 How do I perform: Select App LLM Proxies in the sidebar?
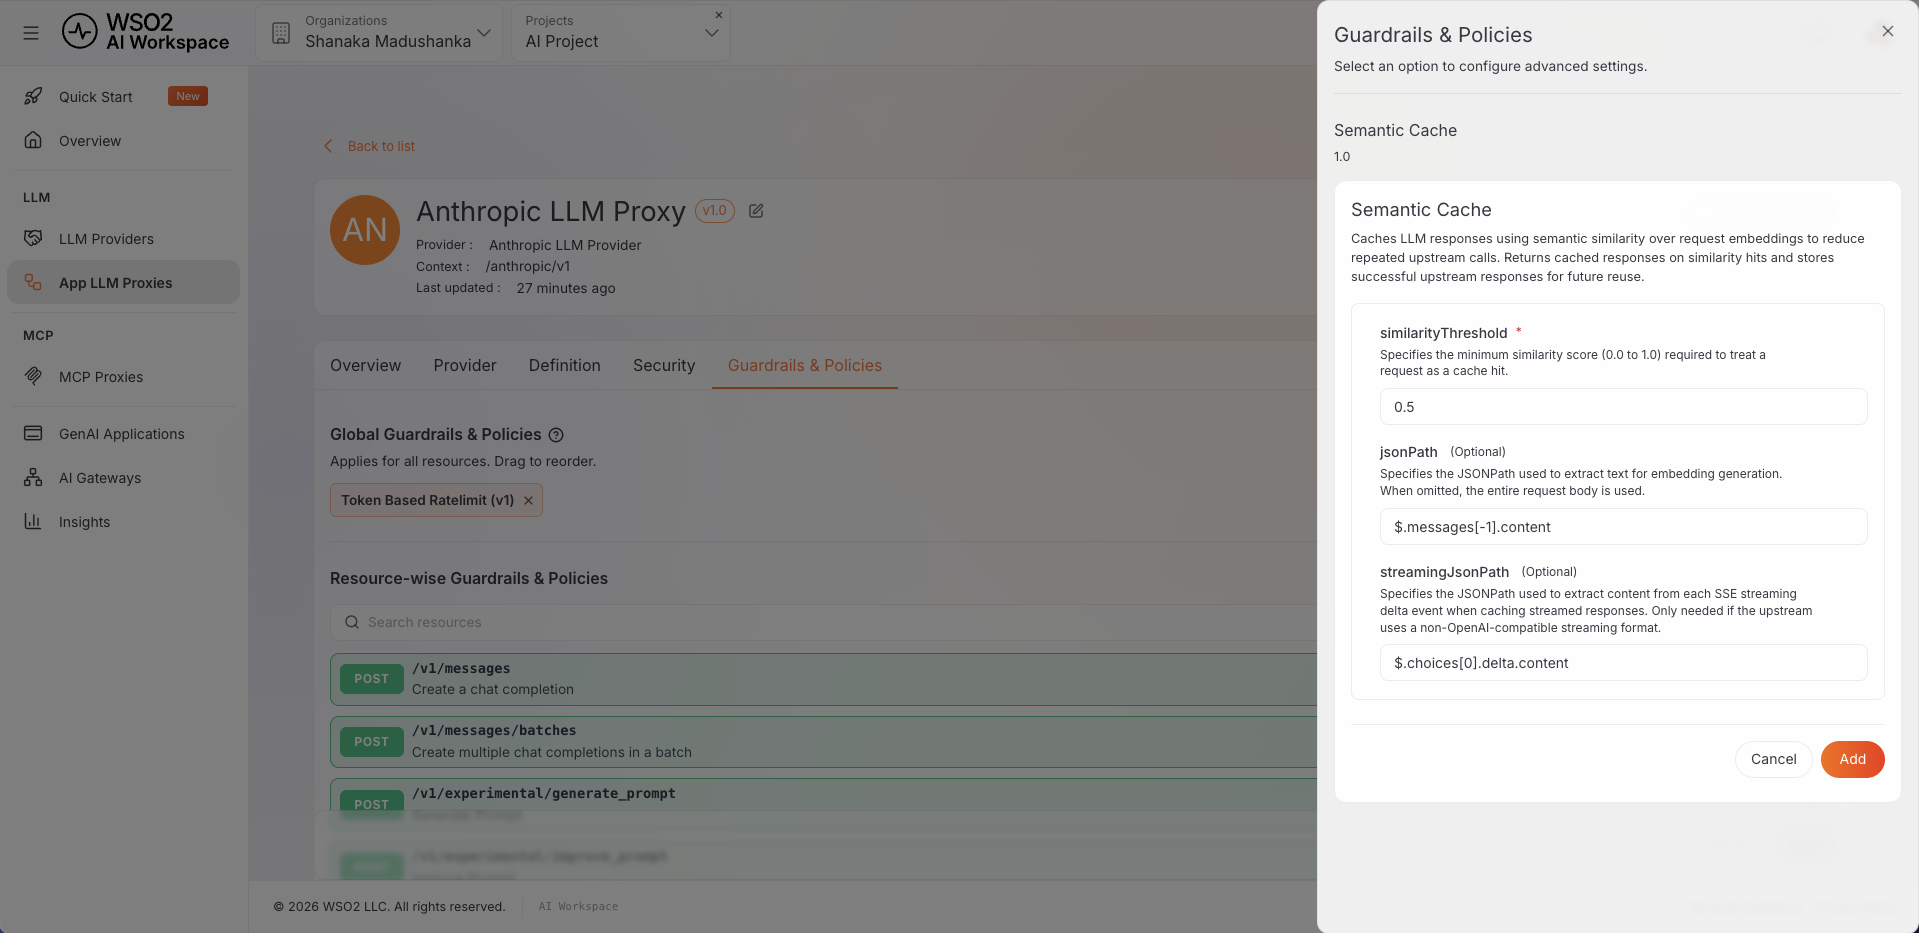123,283
